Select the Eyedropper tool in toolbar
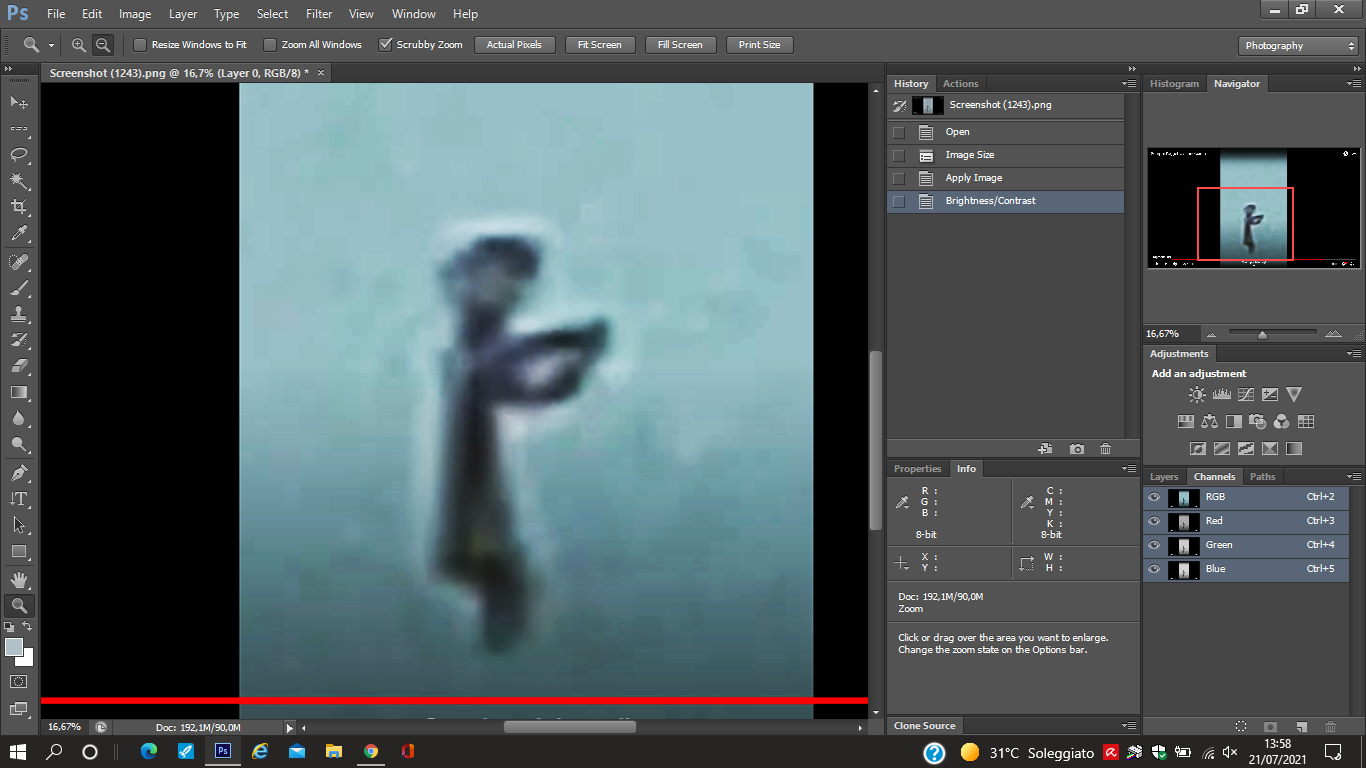 tap(19, 234)
